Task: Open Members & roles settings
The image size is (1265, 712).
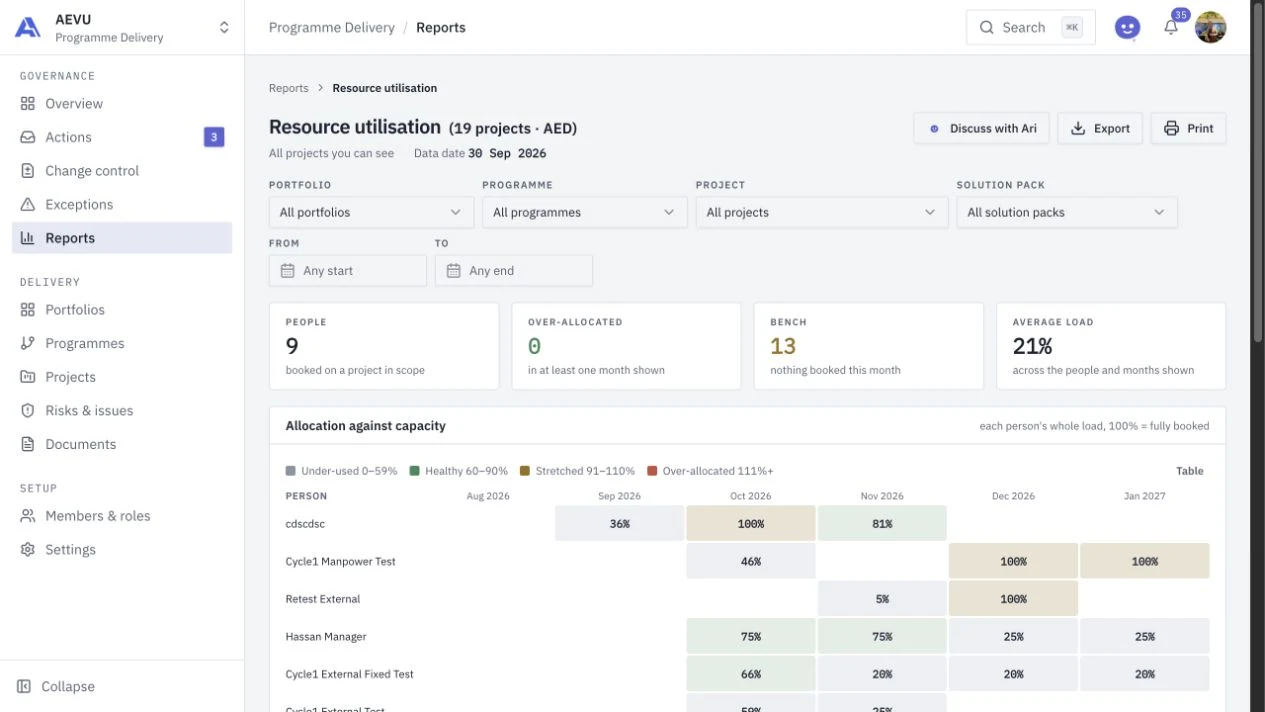Action: (122, 516)
